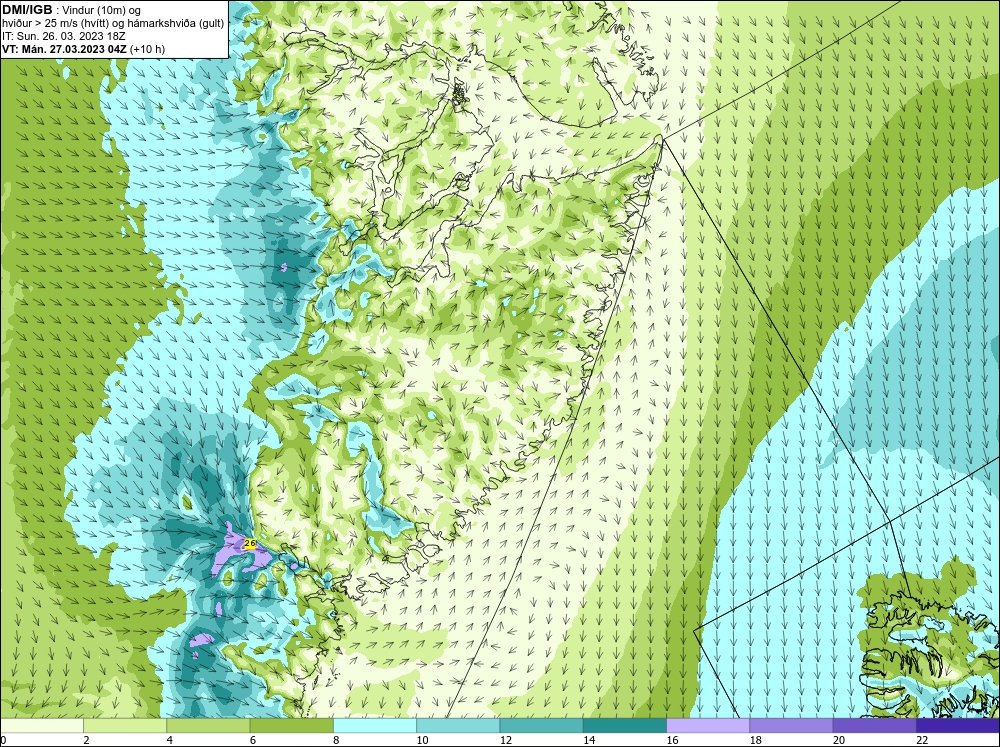
Task: Select the 2–4 m/s light green swatch
Action: [x=125, y=726]
